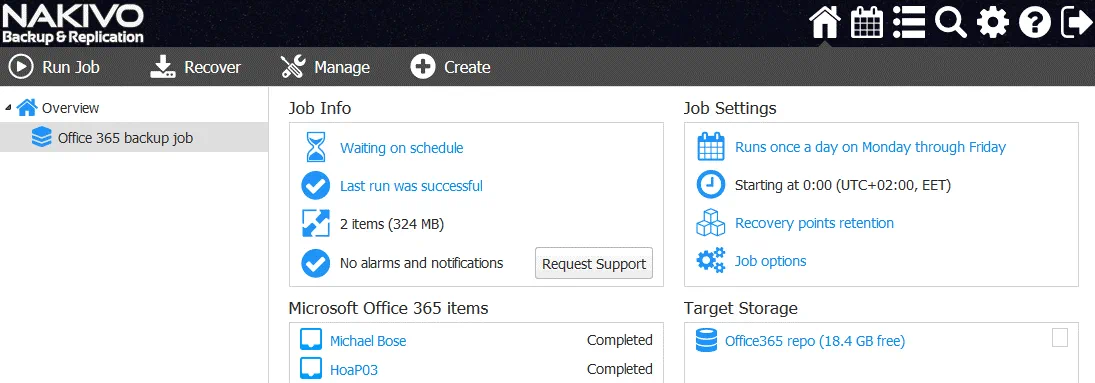Screen dimensions: 1095x383
Task: Open the Recovery points retention link
Action: click(x=814, y=223)
